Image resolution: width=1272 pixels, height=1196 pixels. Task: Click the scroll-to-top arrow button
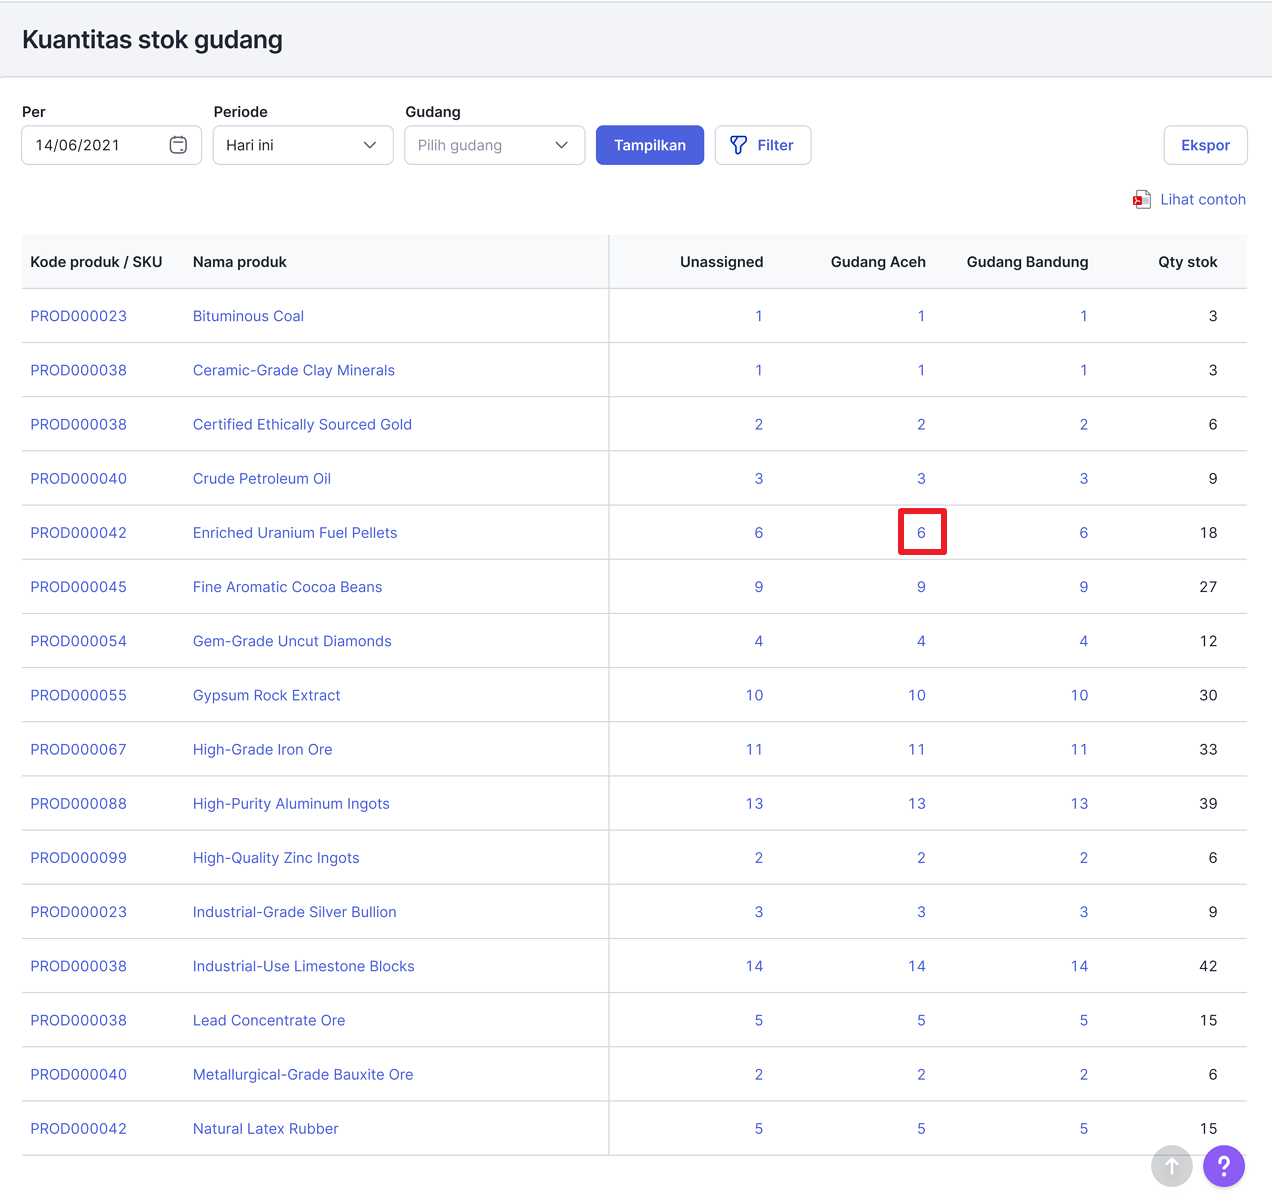[1172, 1166]
